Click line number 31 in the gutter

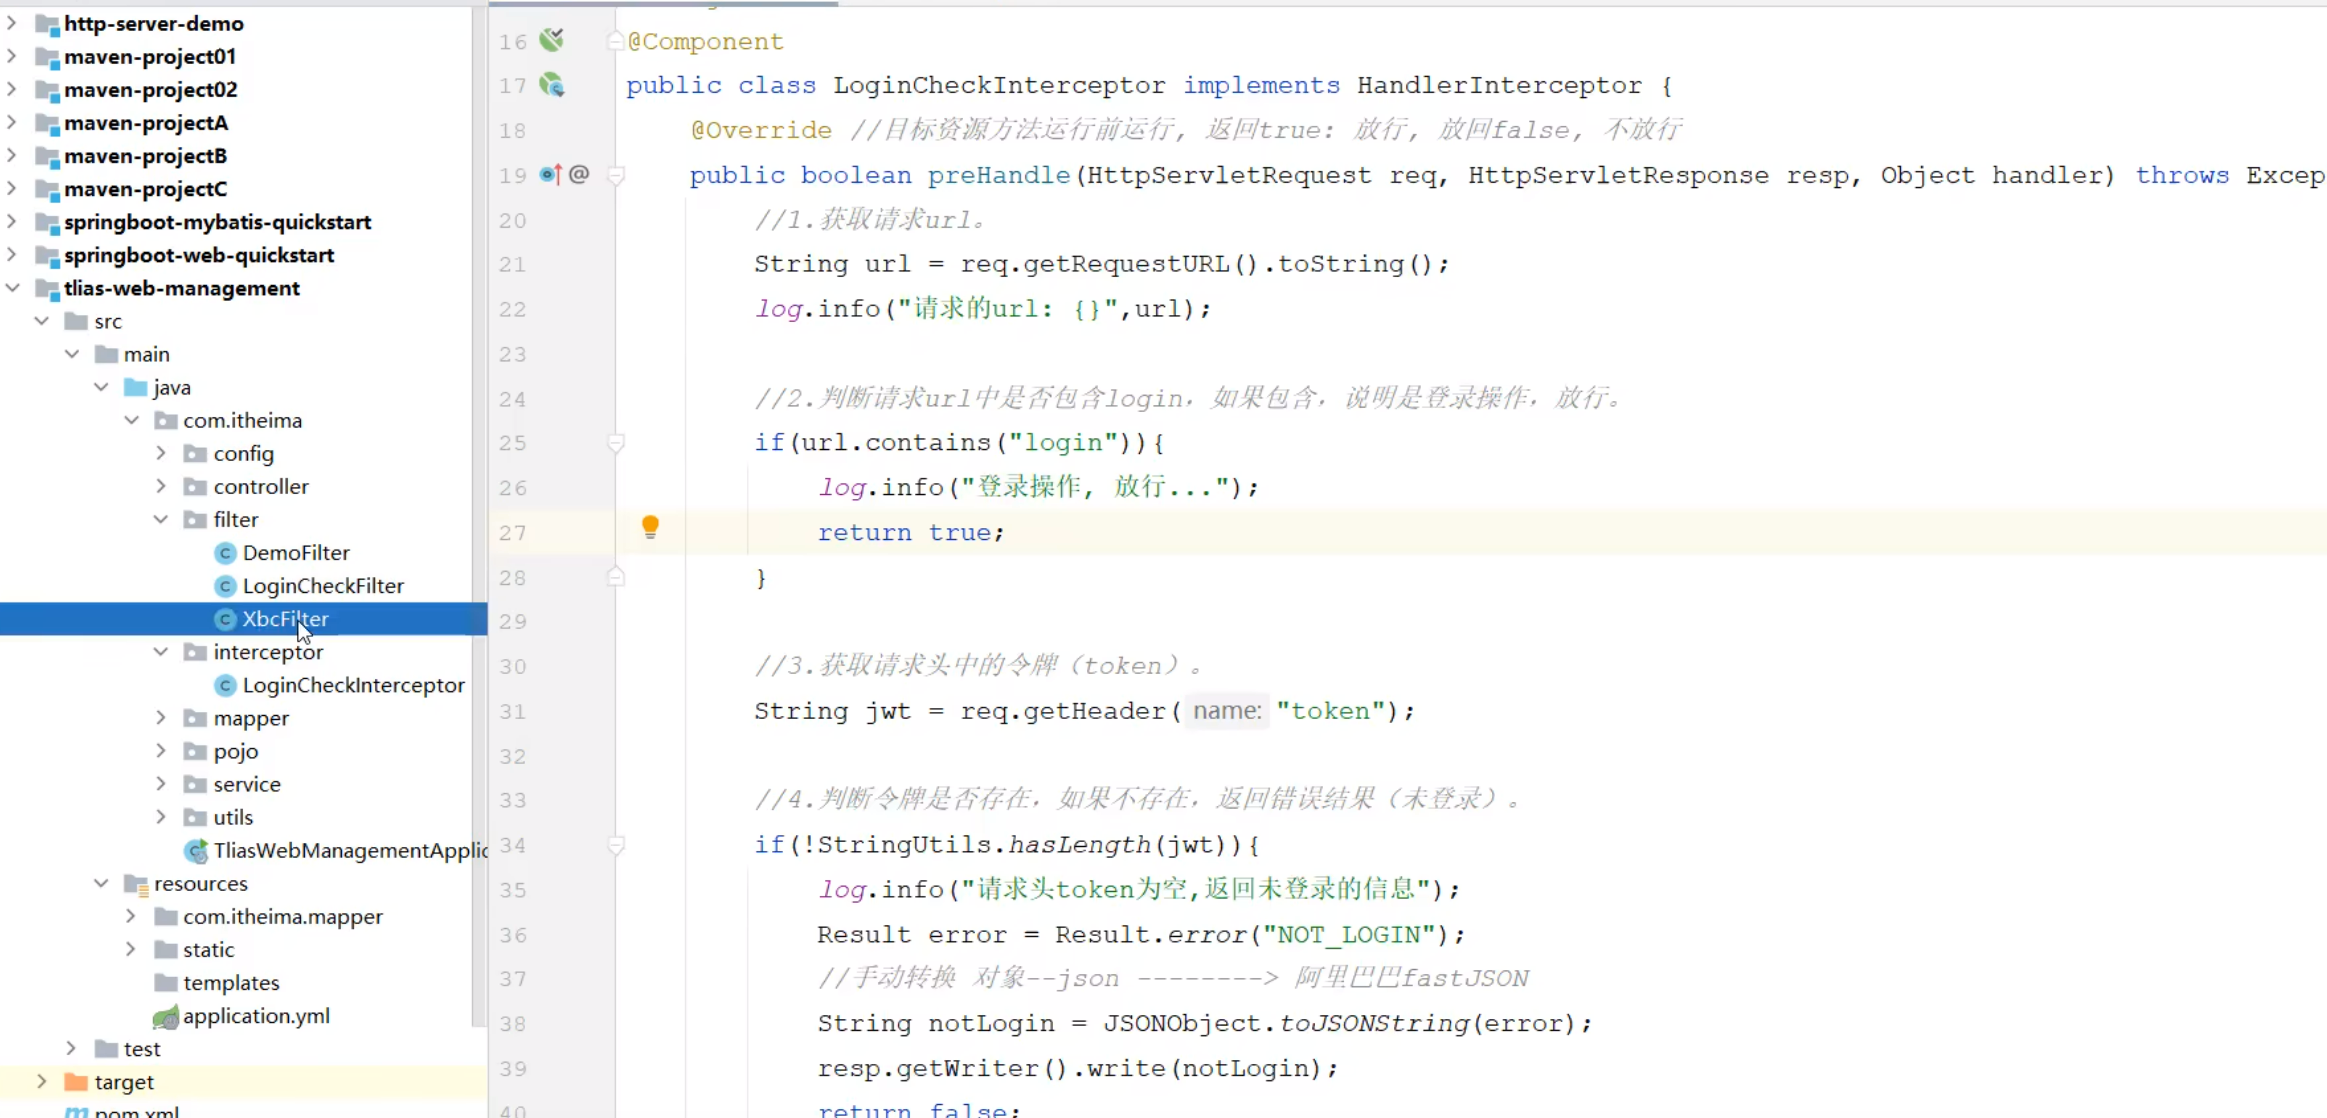pyautogui.click(x=513, y=711)
